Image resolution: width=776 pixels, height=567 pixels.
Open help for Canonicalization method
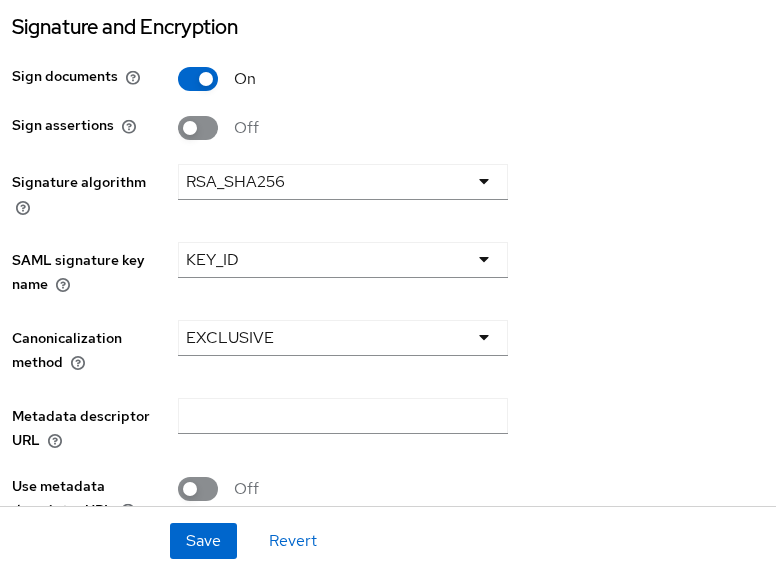click(78, 363)
